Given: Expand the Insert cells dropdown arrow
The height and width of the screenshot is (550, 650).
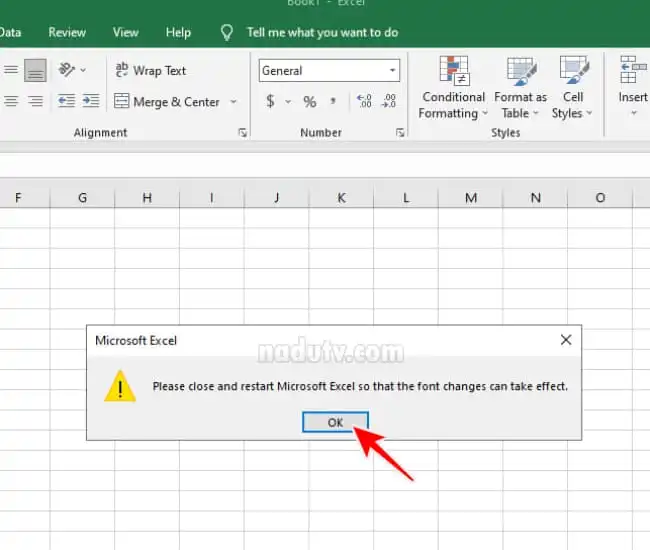Looking at the screenshot, I should pos(633,113).
